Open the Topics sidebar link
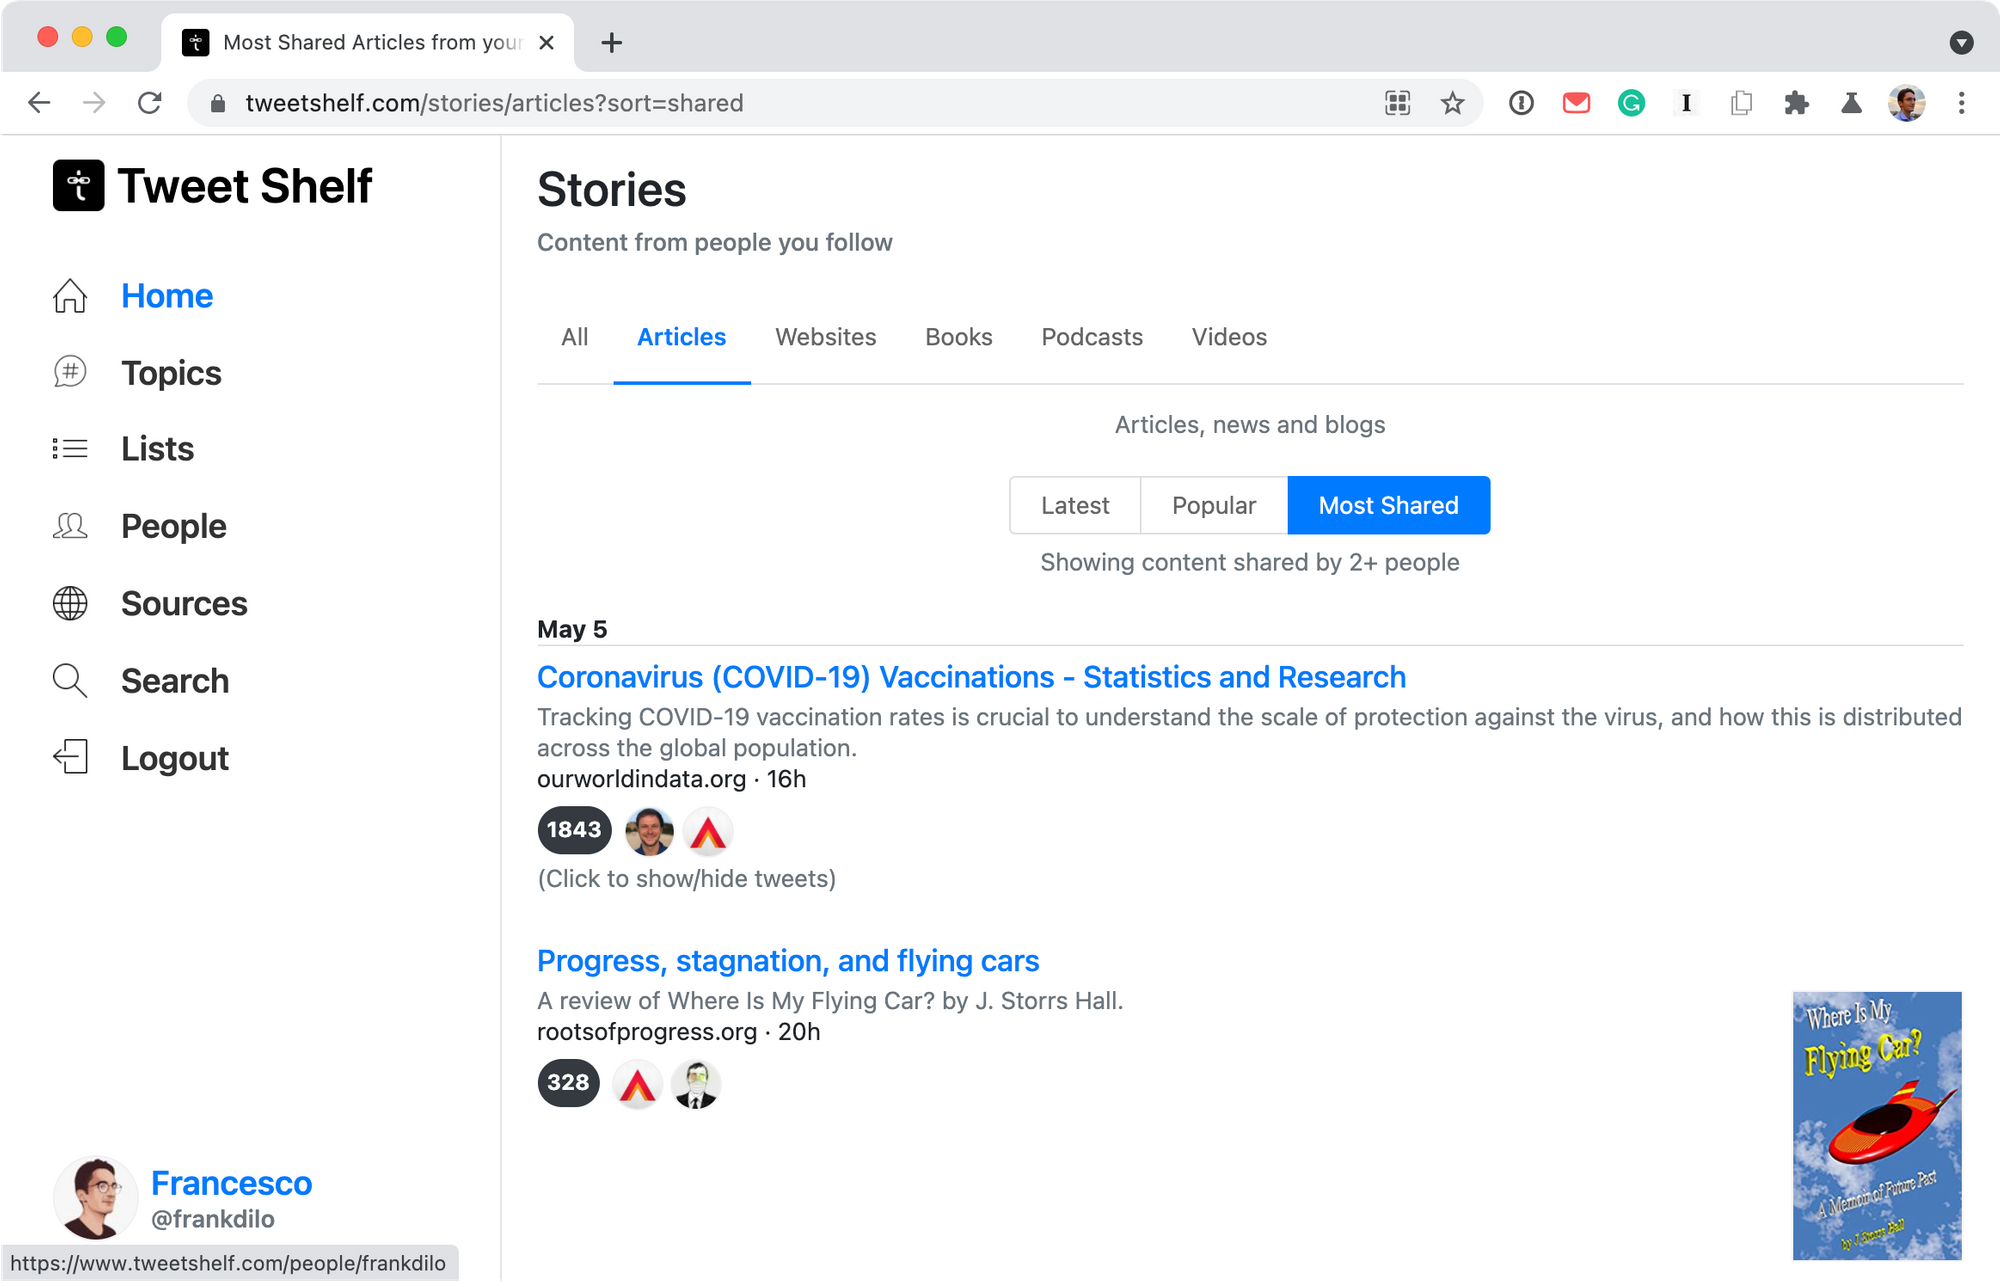The image size is (2000, 1283). coord(171,373)
